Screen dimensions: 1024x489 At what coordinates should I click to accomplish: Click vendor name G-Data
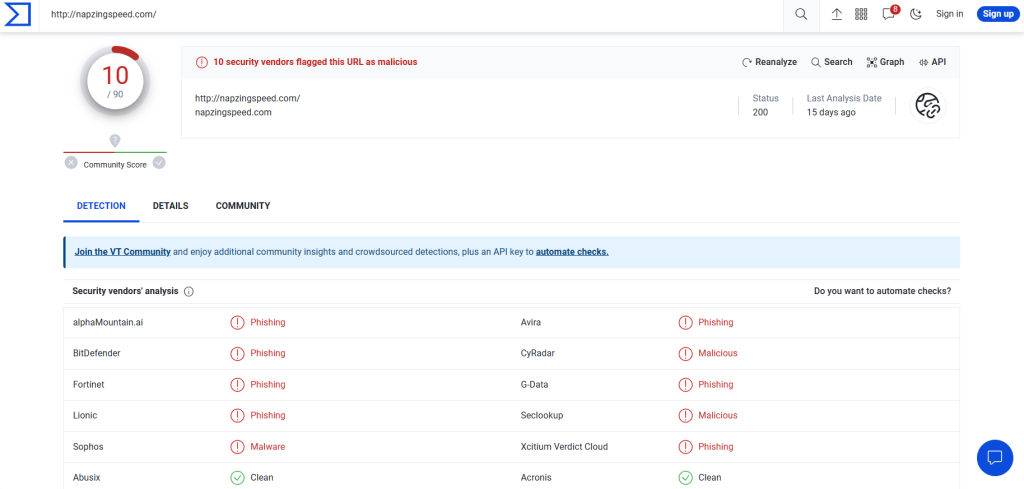pos(535,385)
